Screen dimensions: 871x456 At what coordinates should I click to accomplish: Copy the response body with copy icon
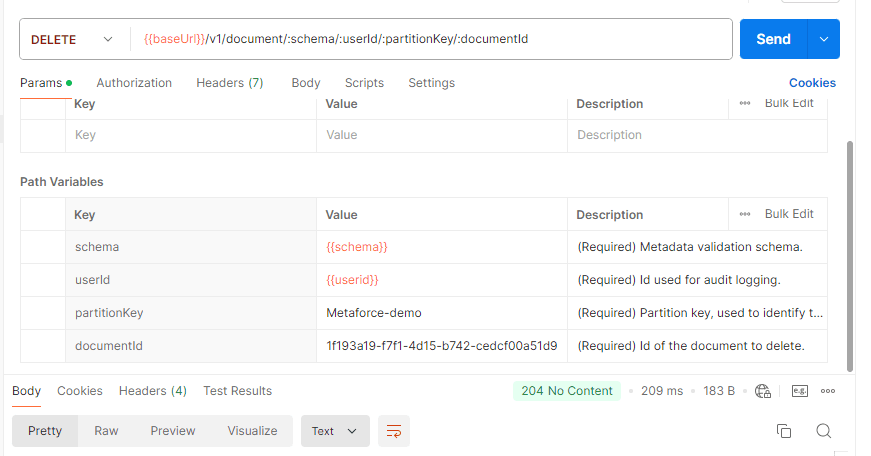[784, 431]
